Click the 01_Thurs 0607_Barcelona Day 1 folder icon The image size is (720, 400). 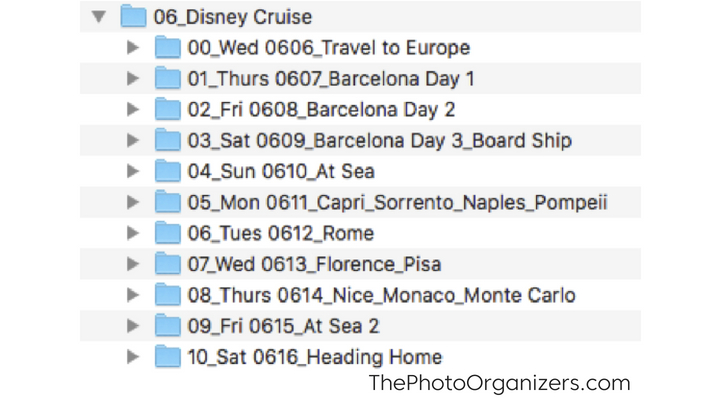coord(168,78)
